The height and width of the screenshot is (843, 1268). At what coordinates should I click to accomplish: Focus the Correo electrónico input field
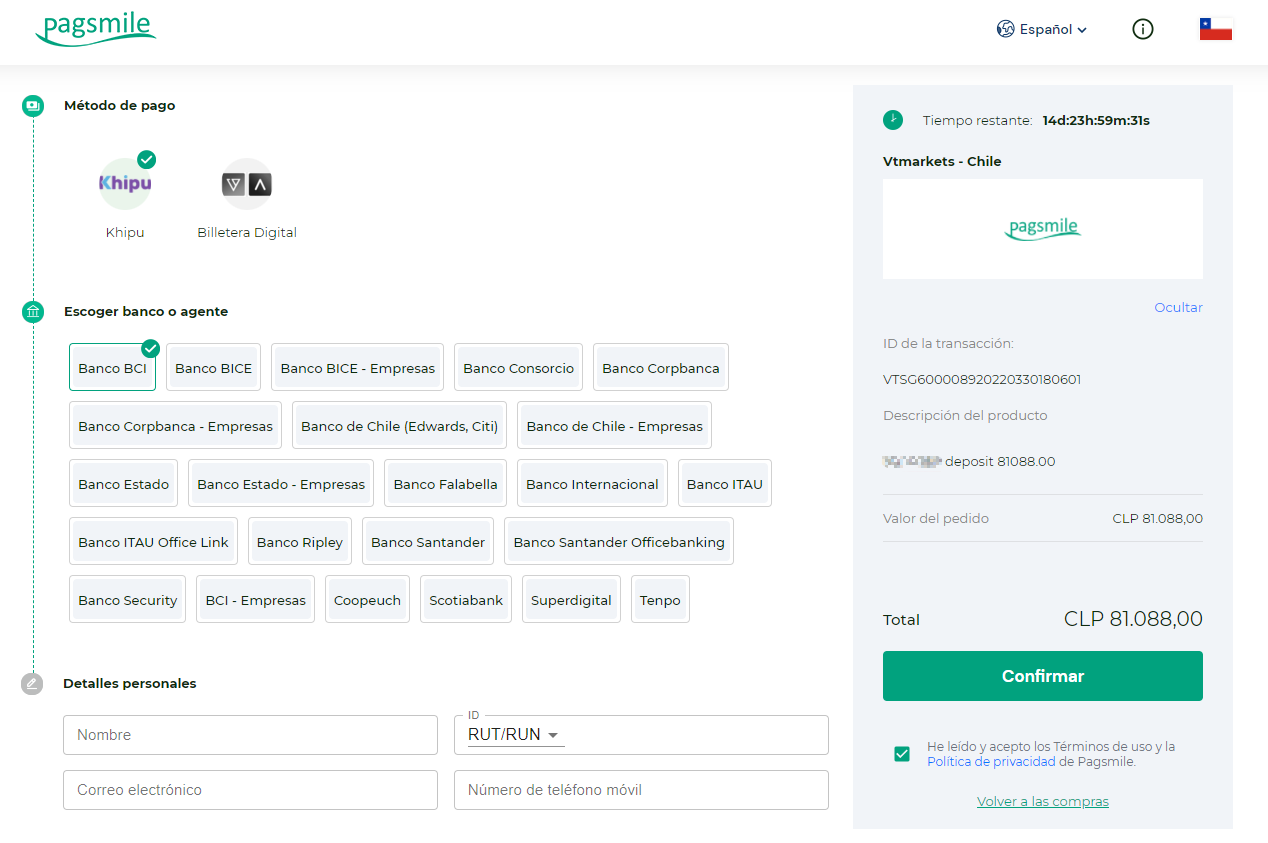point(250,790)
